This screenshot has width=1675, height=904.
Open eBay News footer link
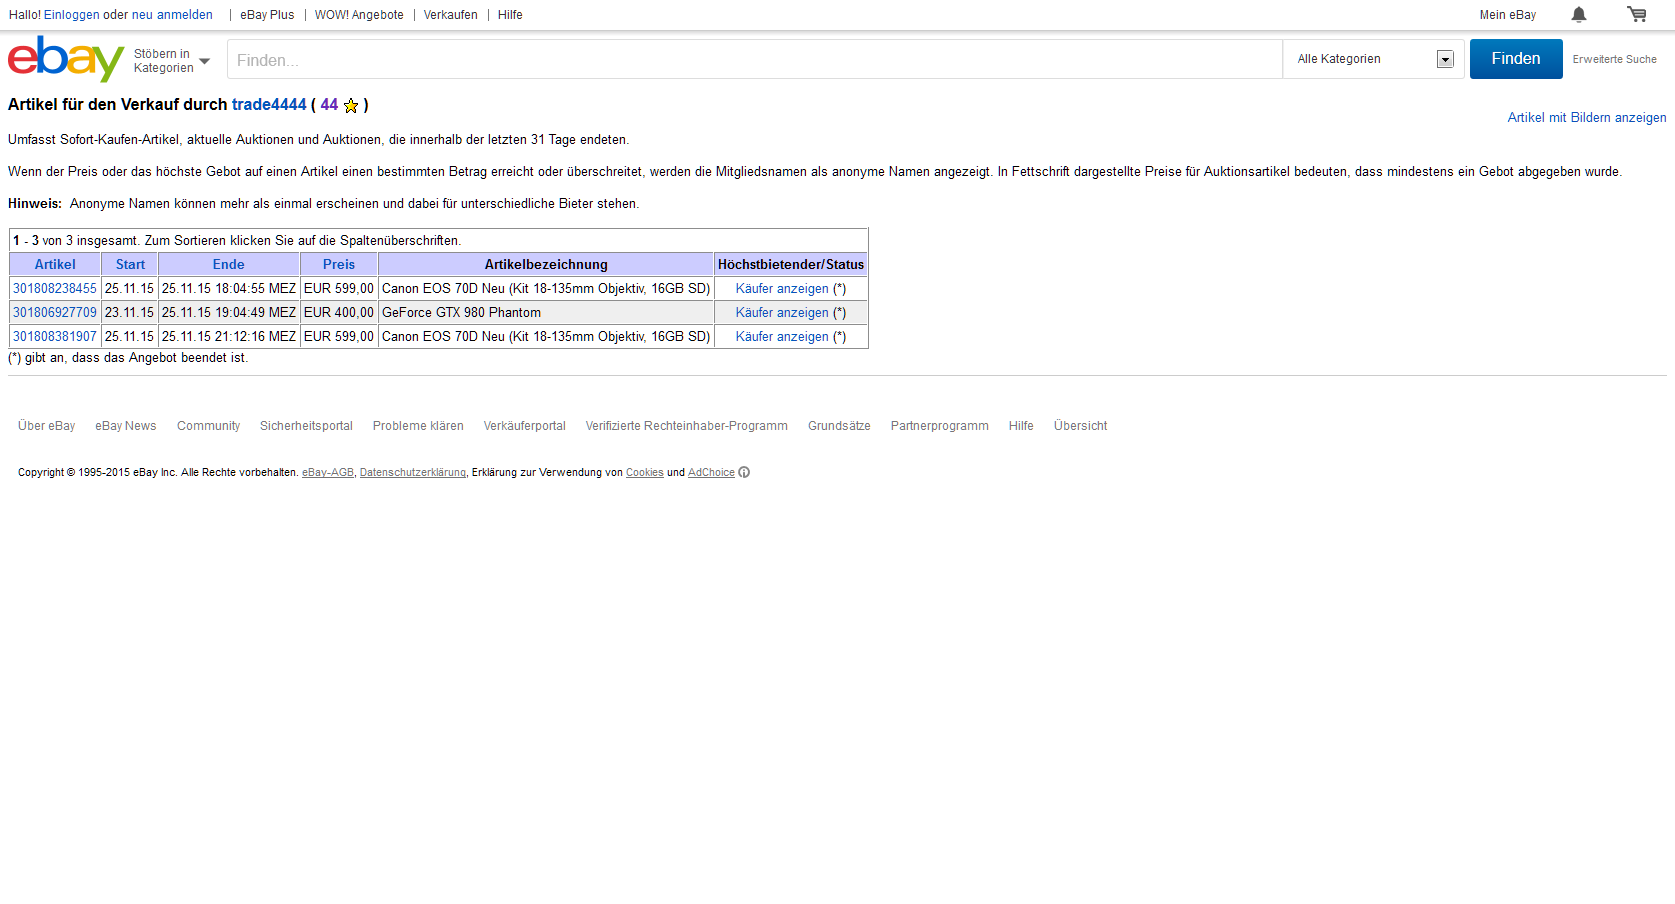point(126,426)
